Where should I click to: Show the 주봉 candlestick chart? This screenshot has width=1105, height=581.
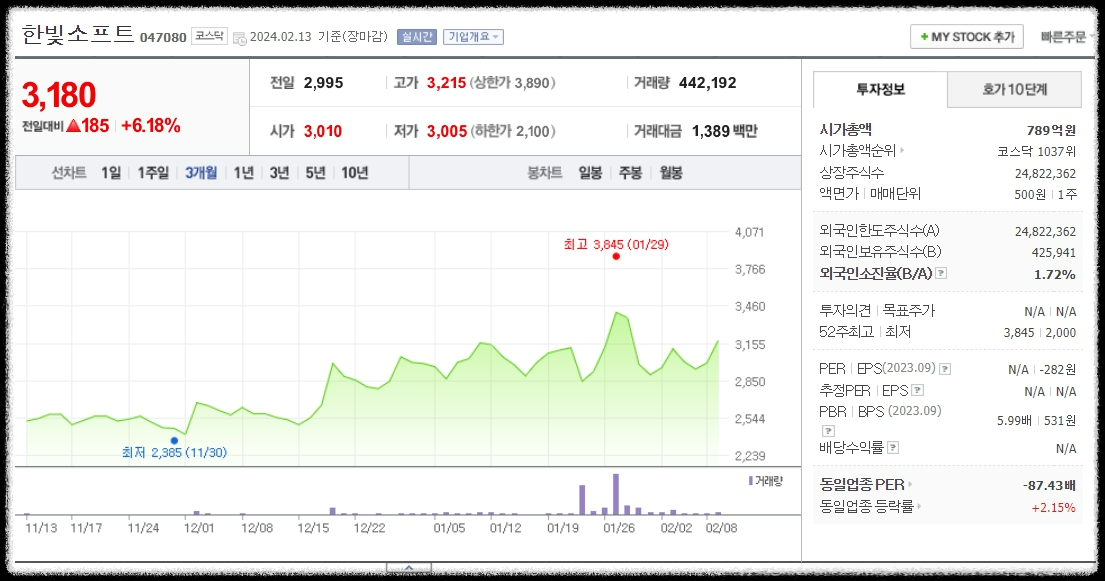pos(630,173)
